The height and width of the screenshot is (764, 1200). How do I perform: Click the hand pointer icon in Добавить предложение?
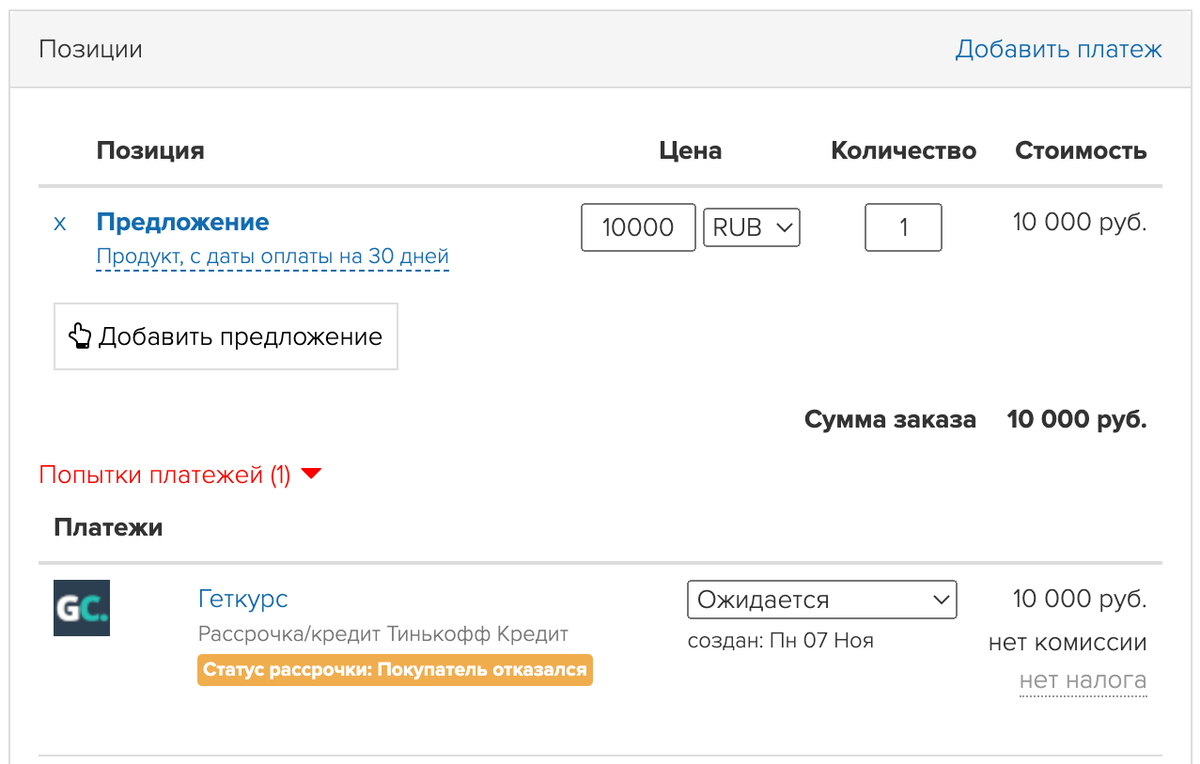click(80, 336)
